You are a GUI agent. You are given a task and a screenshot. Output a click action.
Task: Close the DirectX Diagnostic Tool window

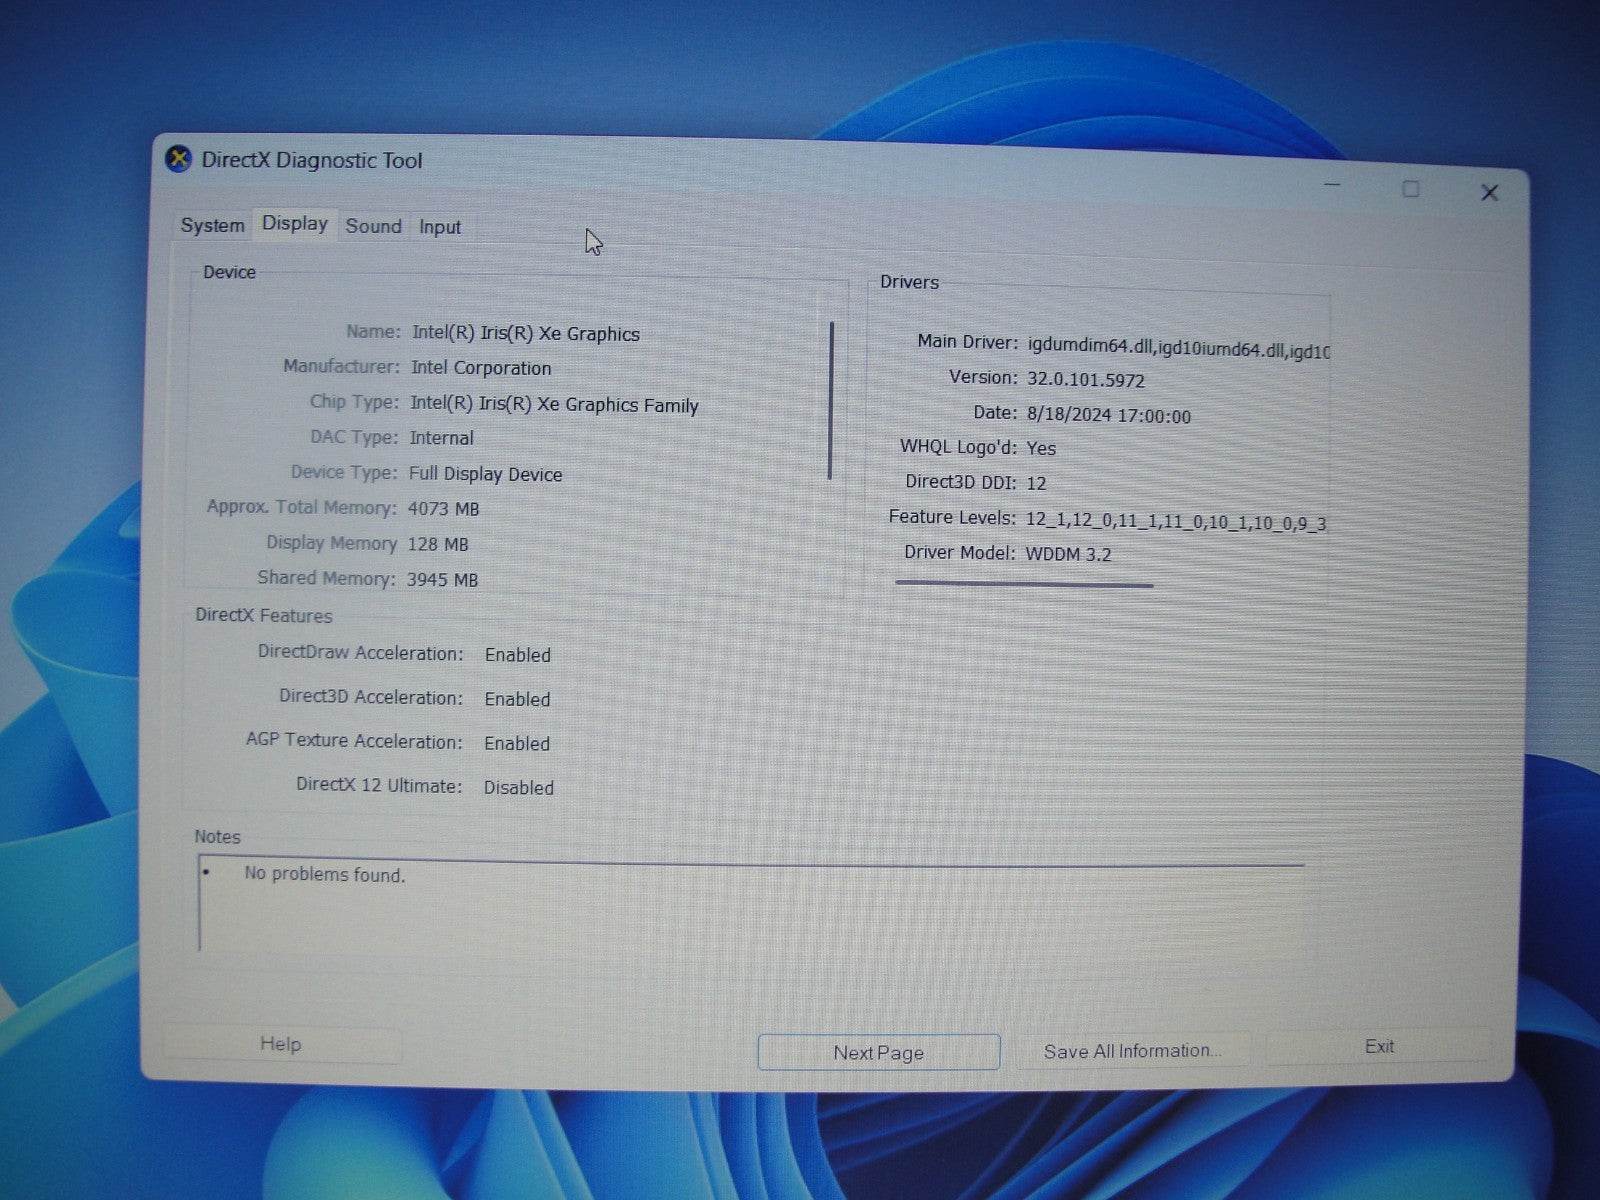pos(1489,192)
